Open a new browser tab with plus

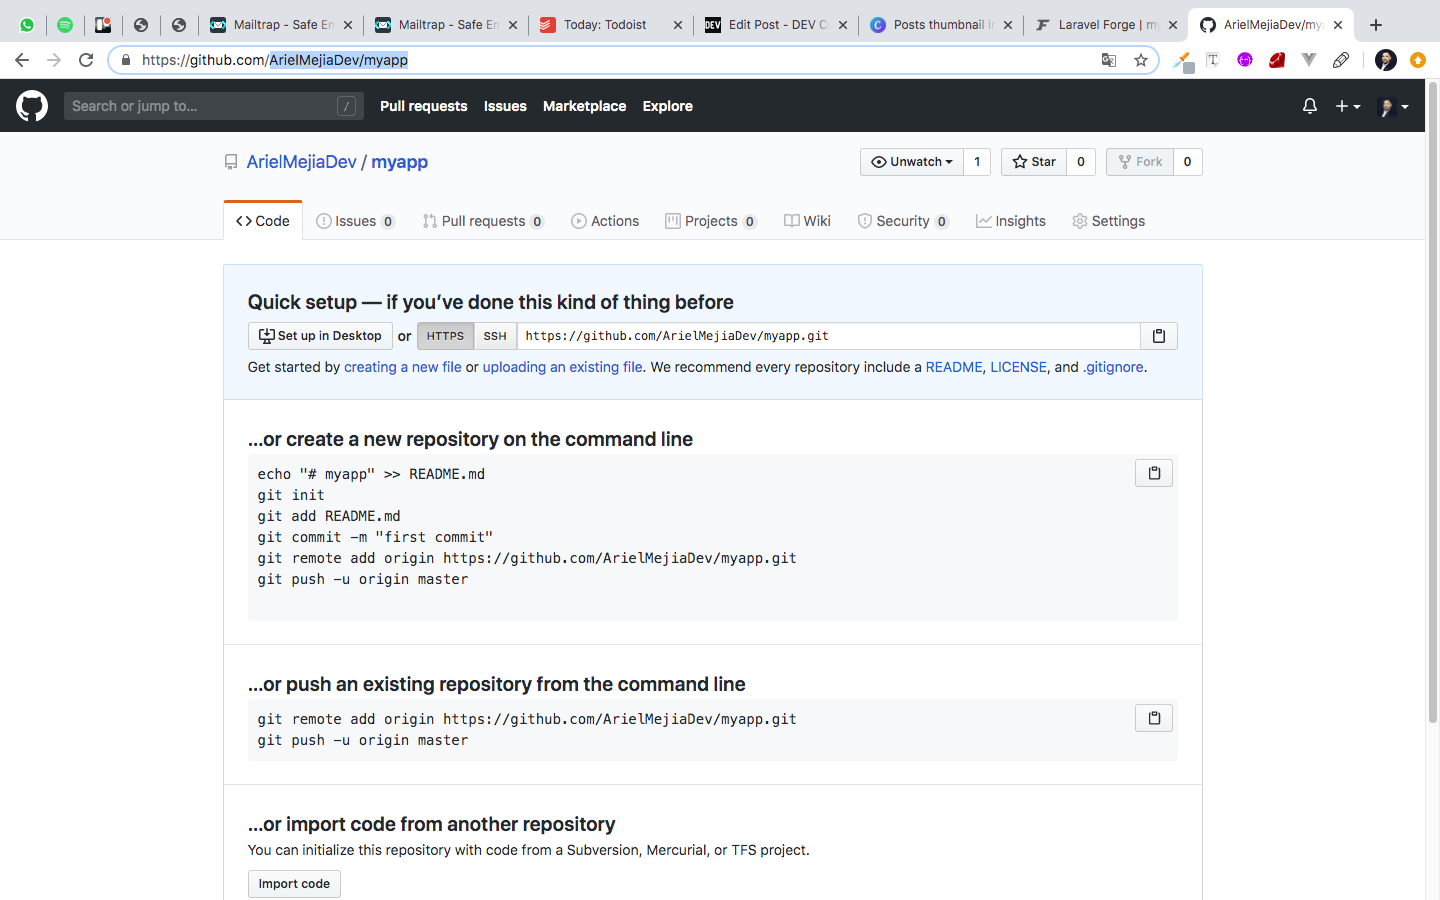click(x=1376, y=25)
